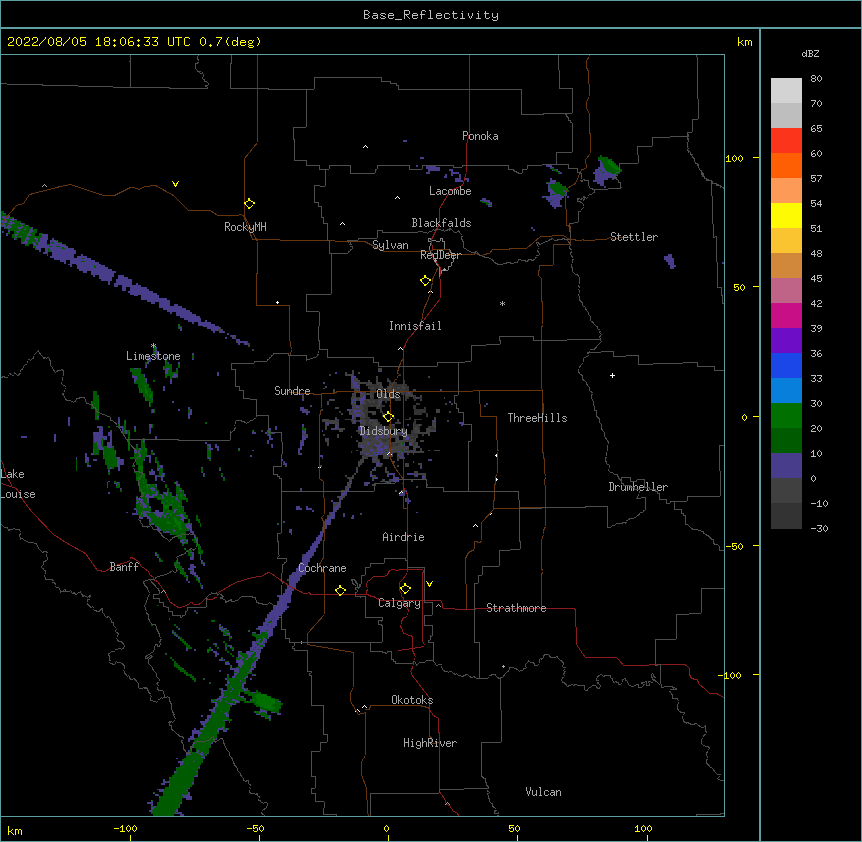Select the blue 33-36 dBZ legend swatch
Screen dimensions: 862x842
point(786,365)
